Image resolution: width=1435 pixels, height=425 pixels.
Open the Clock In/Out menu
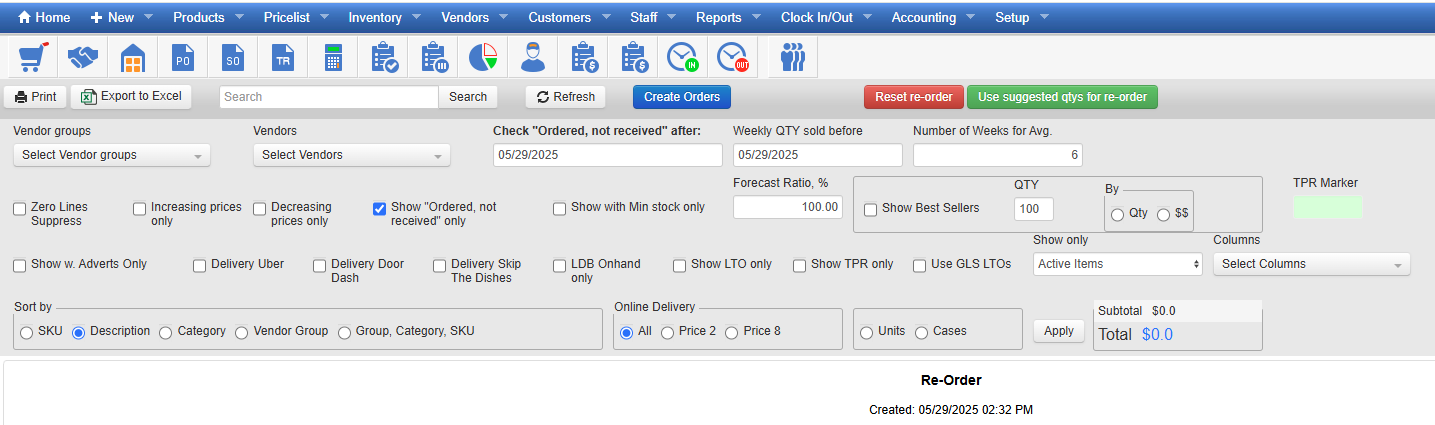coord(826,17)
